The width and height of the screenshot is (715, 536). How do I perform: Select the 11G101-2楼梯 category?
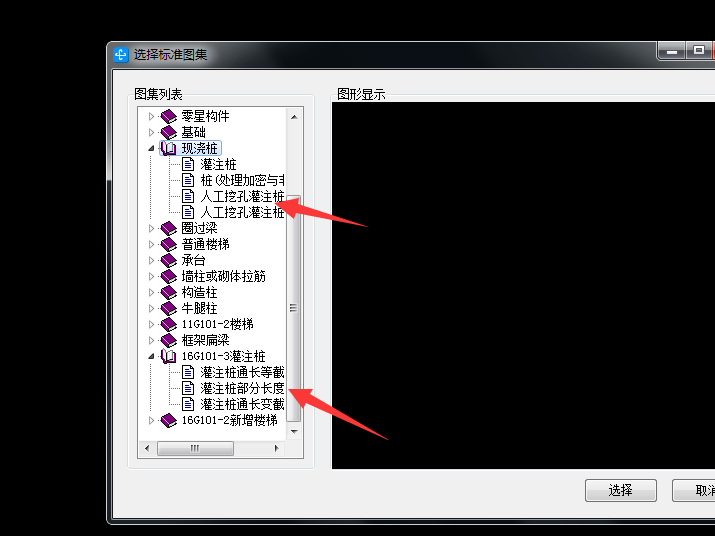218,324
